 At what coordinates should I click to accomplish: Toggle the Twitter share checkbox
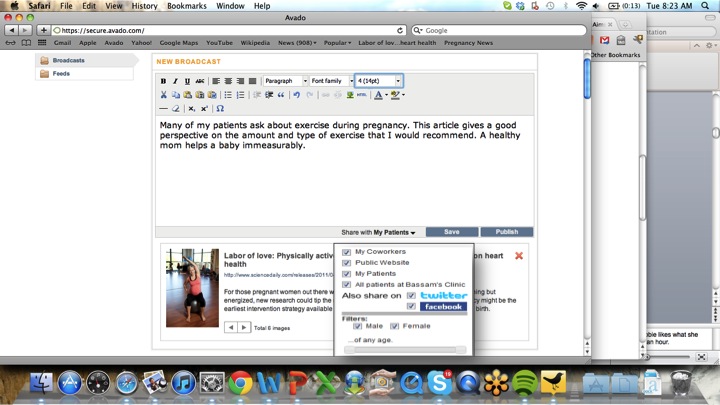pyautogui.click(x=411, y=296)
